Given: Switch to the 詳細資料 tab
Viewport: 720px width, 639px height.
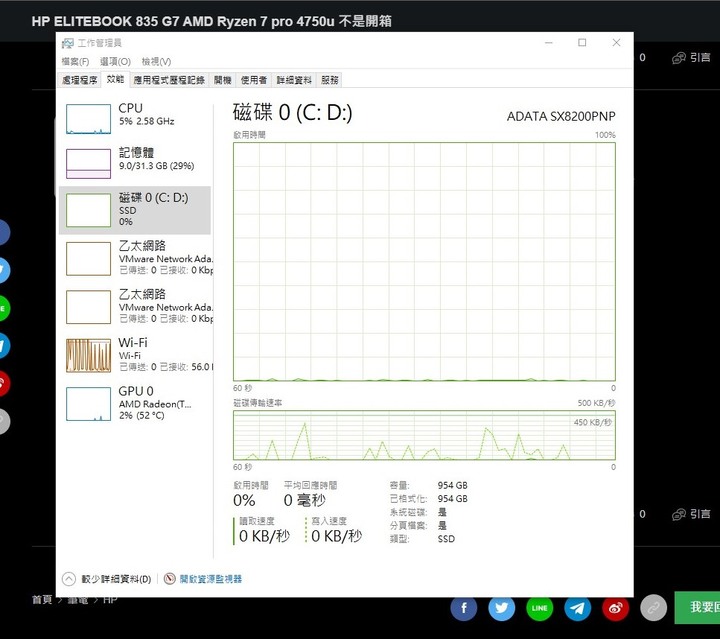Looking at the screenshot, I should tap(294, 80).
